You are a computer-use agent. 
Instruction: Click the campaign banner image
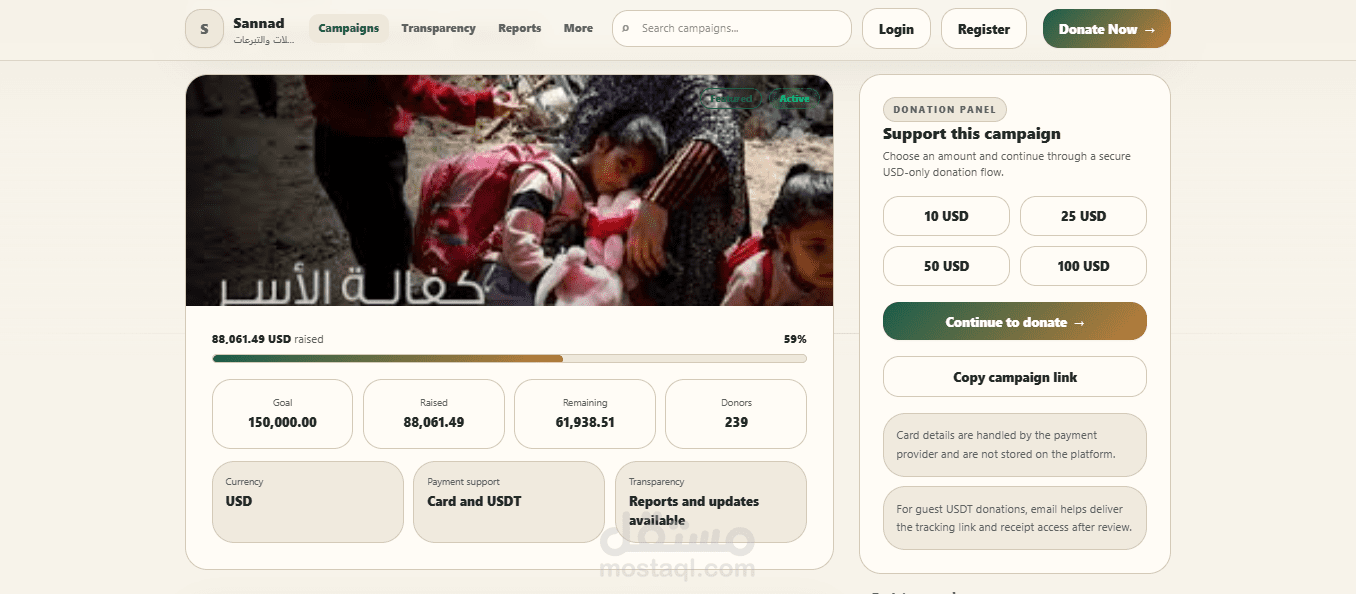[509, 190]
